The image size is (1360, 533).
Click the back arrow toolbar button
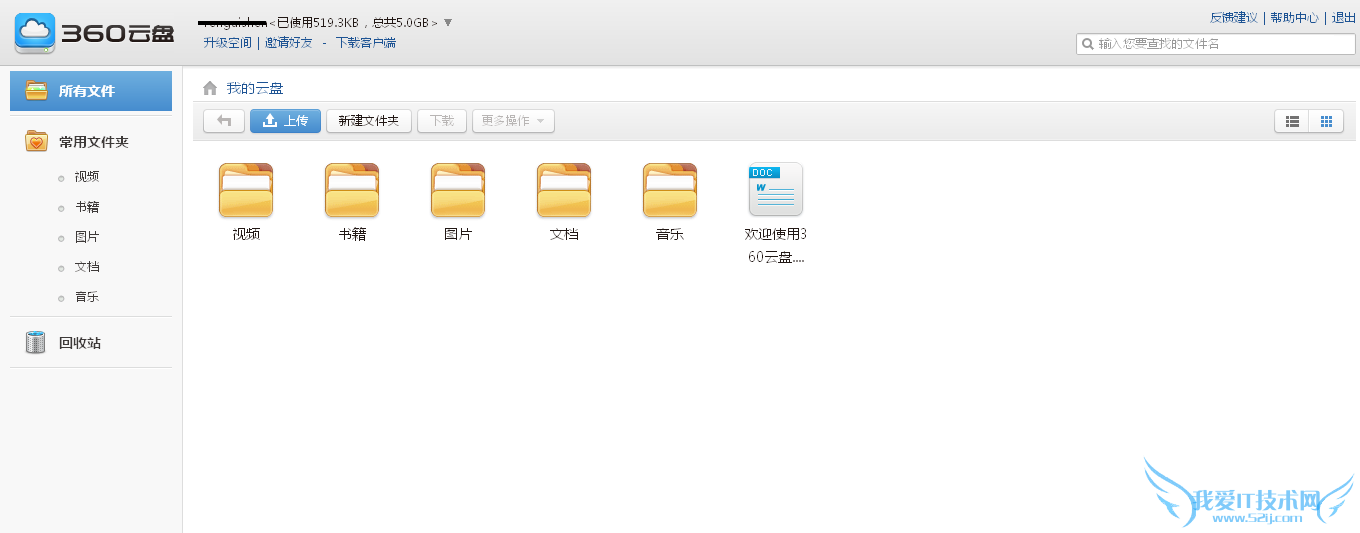224,121
